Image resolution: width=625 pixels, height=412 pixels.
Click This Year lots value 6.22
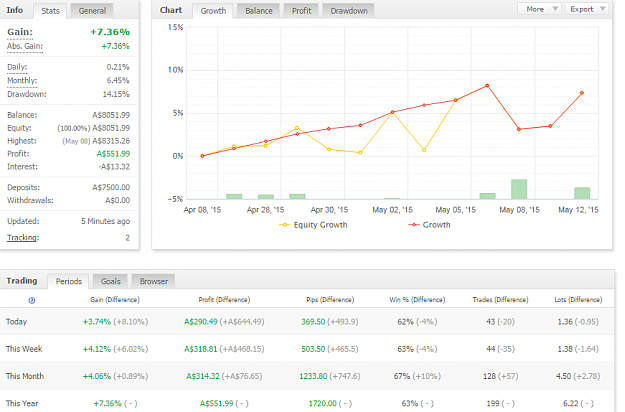pyautogui.click(x=570, y=403)
